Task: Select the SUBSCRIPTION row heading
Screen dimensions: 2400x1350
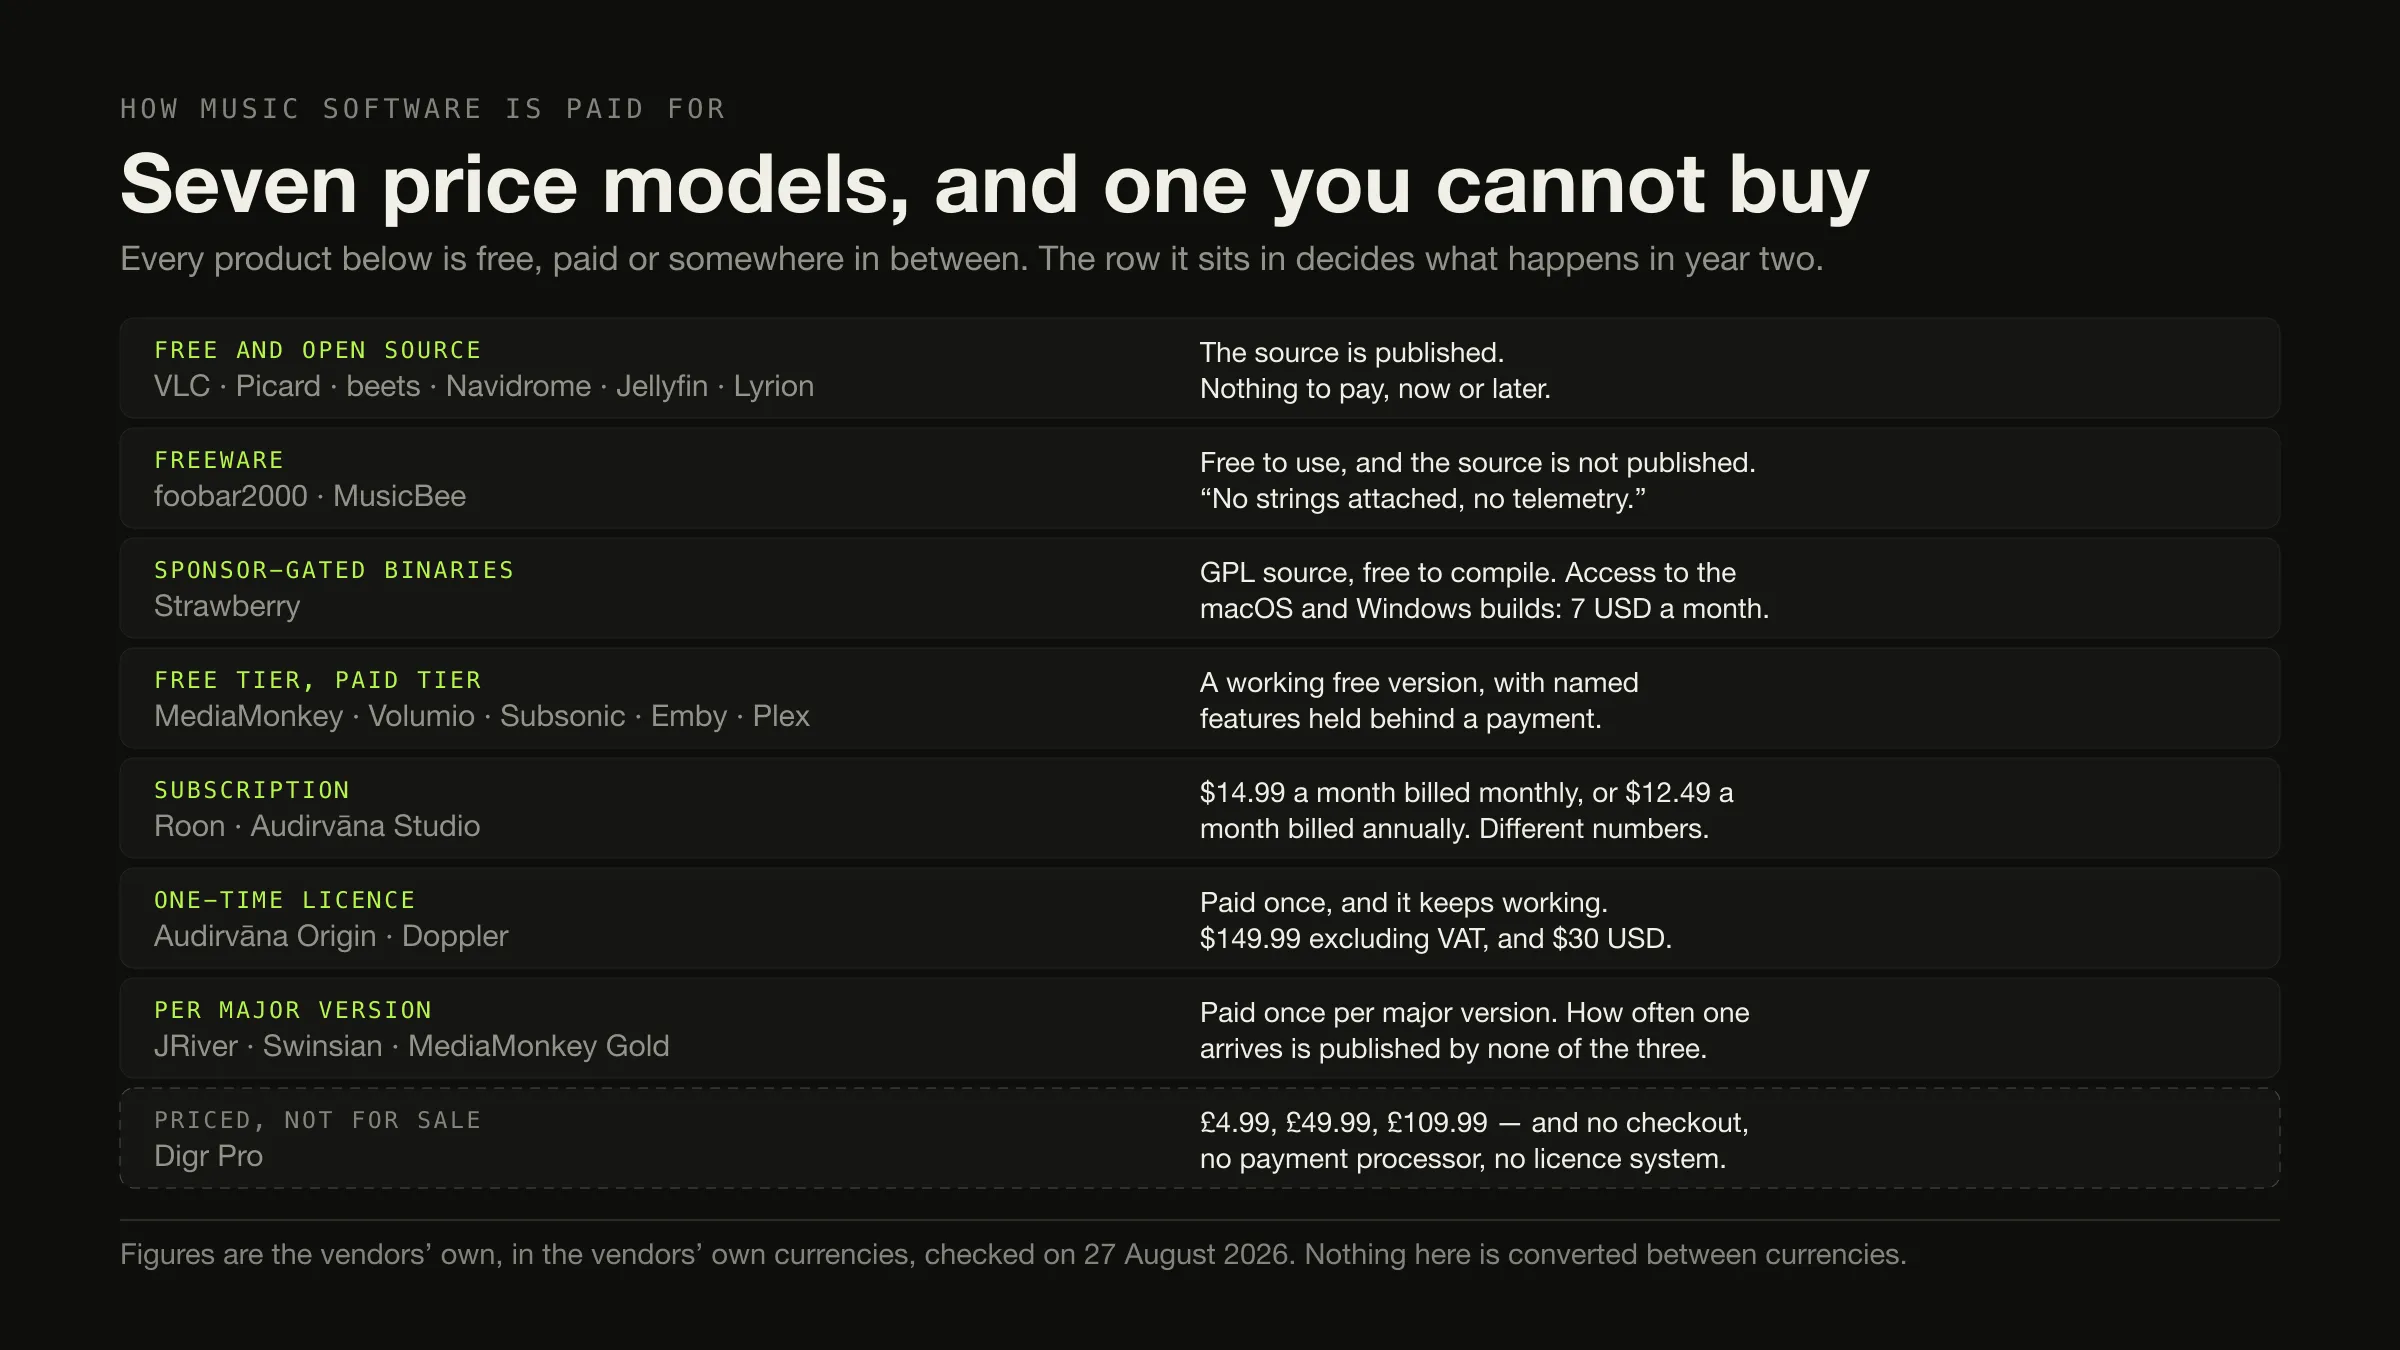Action: coord(252,790)
